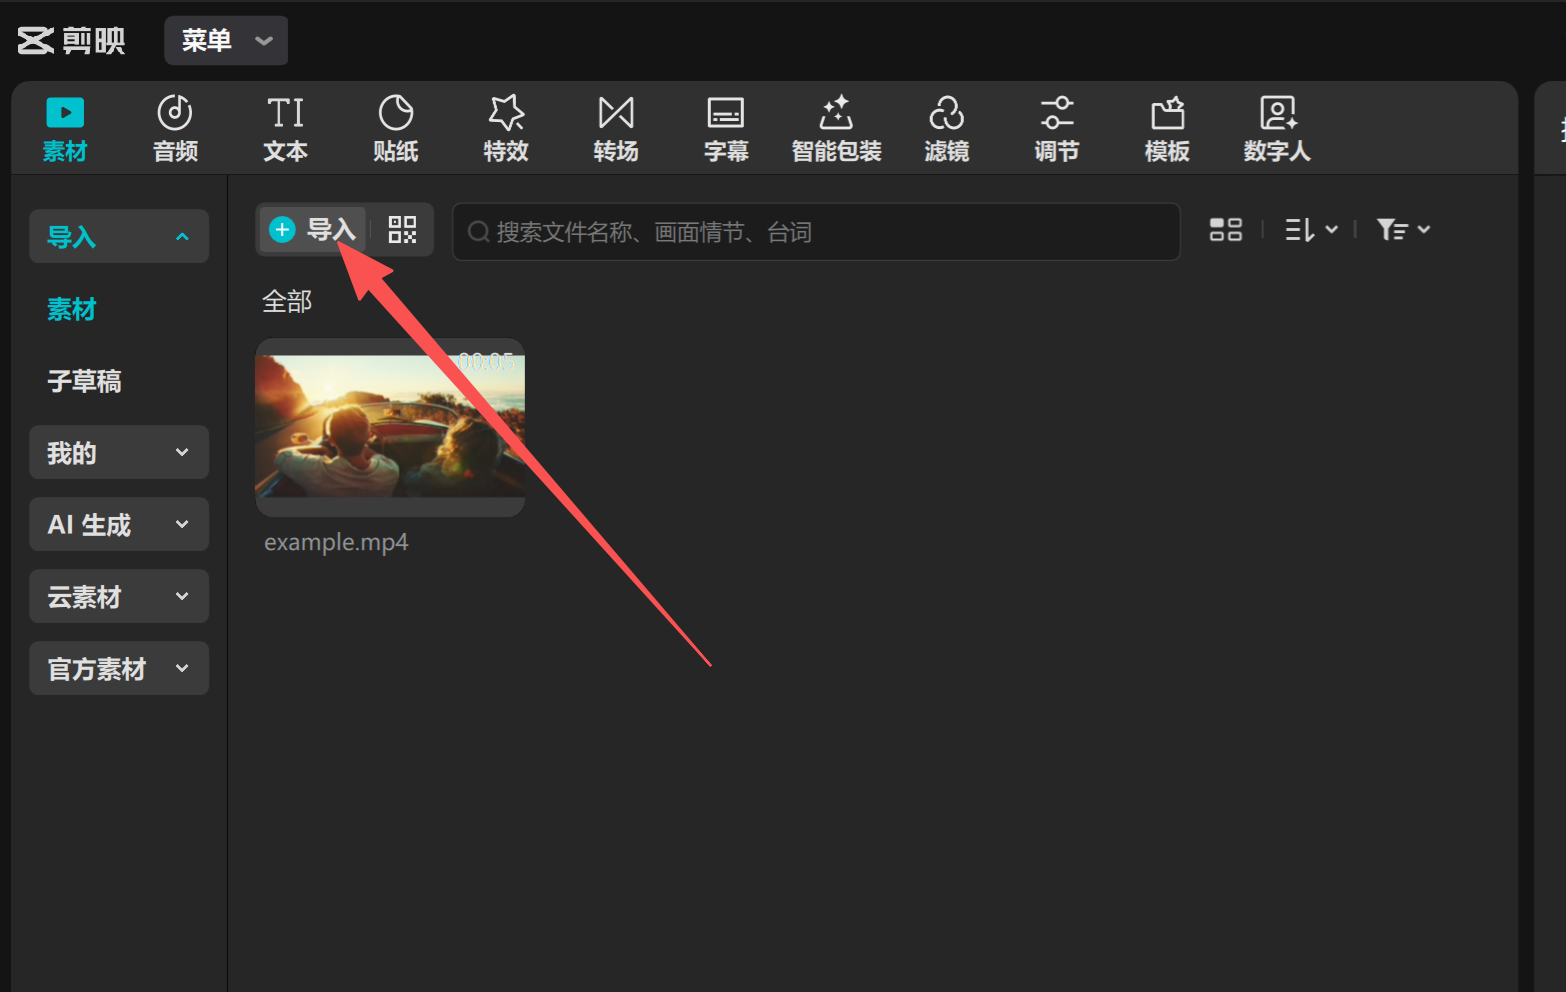
Task: Open the Effects (特效) panel
Action: (x=505, y=128)
